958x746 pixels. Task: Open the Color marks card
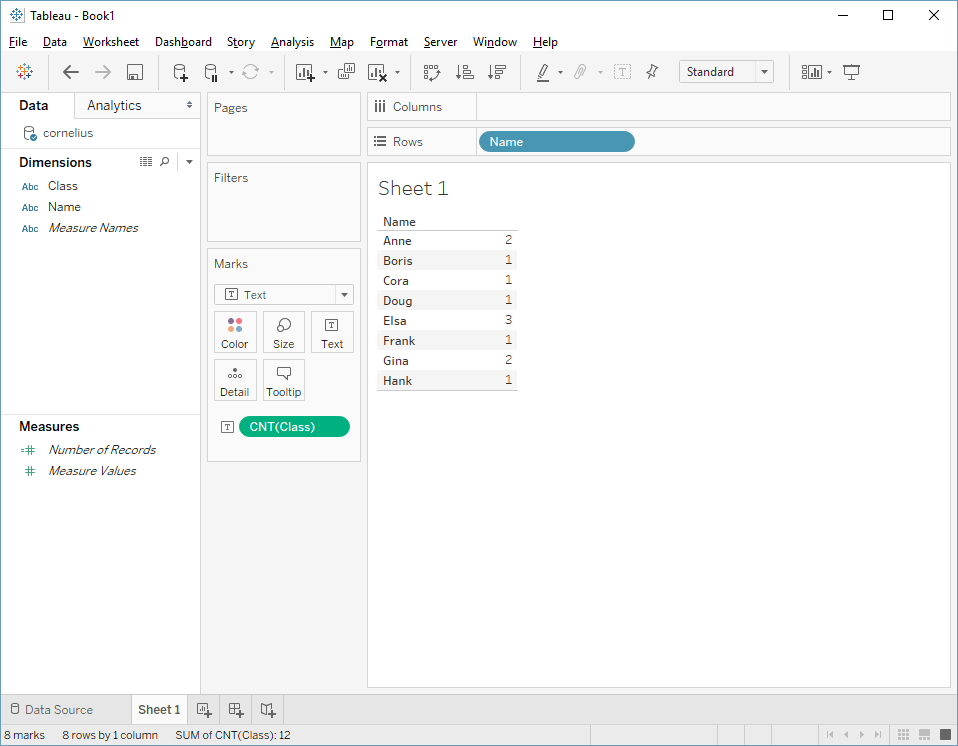coord(235,332)
